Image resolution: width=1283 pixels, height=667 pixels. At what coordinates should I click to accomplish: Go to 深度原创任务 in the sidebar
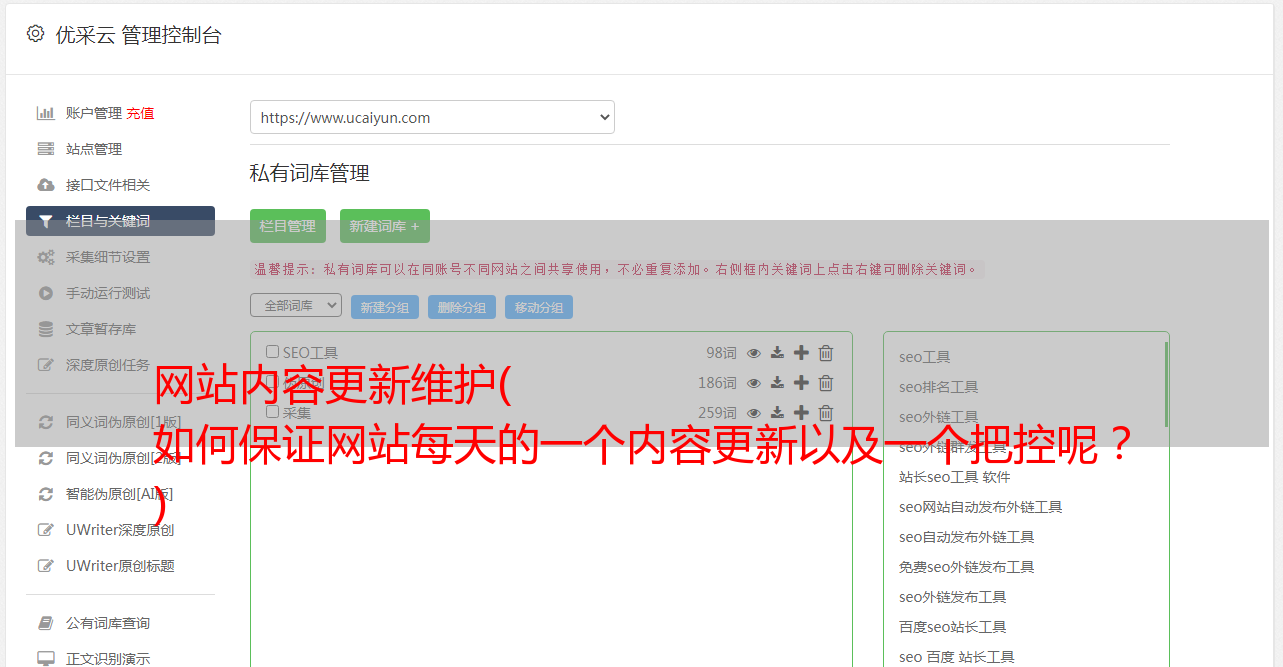click(x=108, y=365)
